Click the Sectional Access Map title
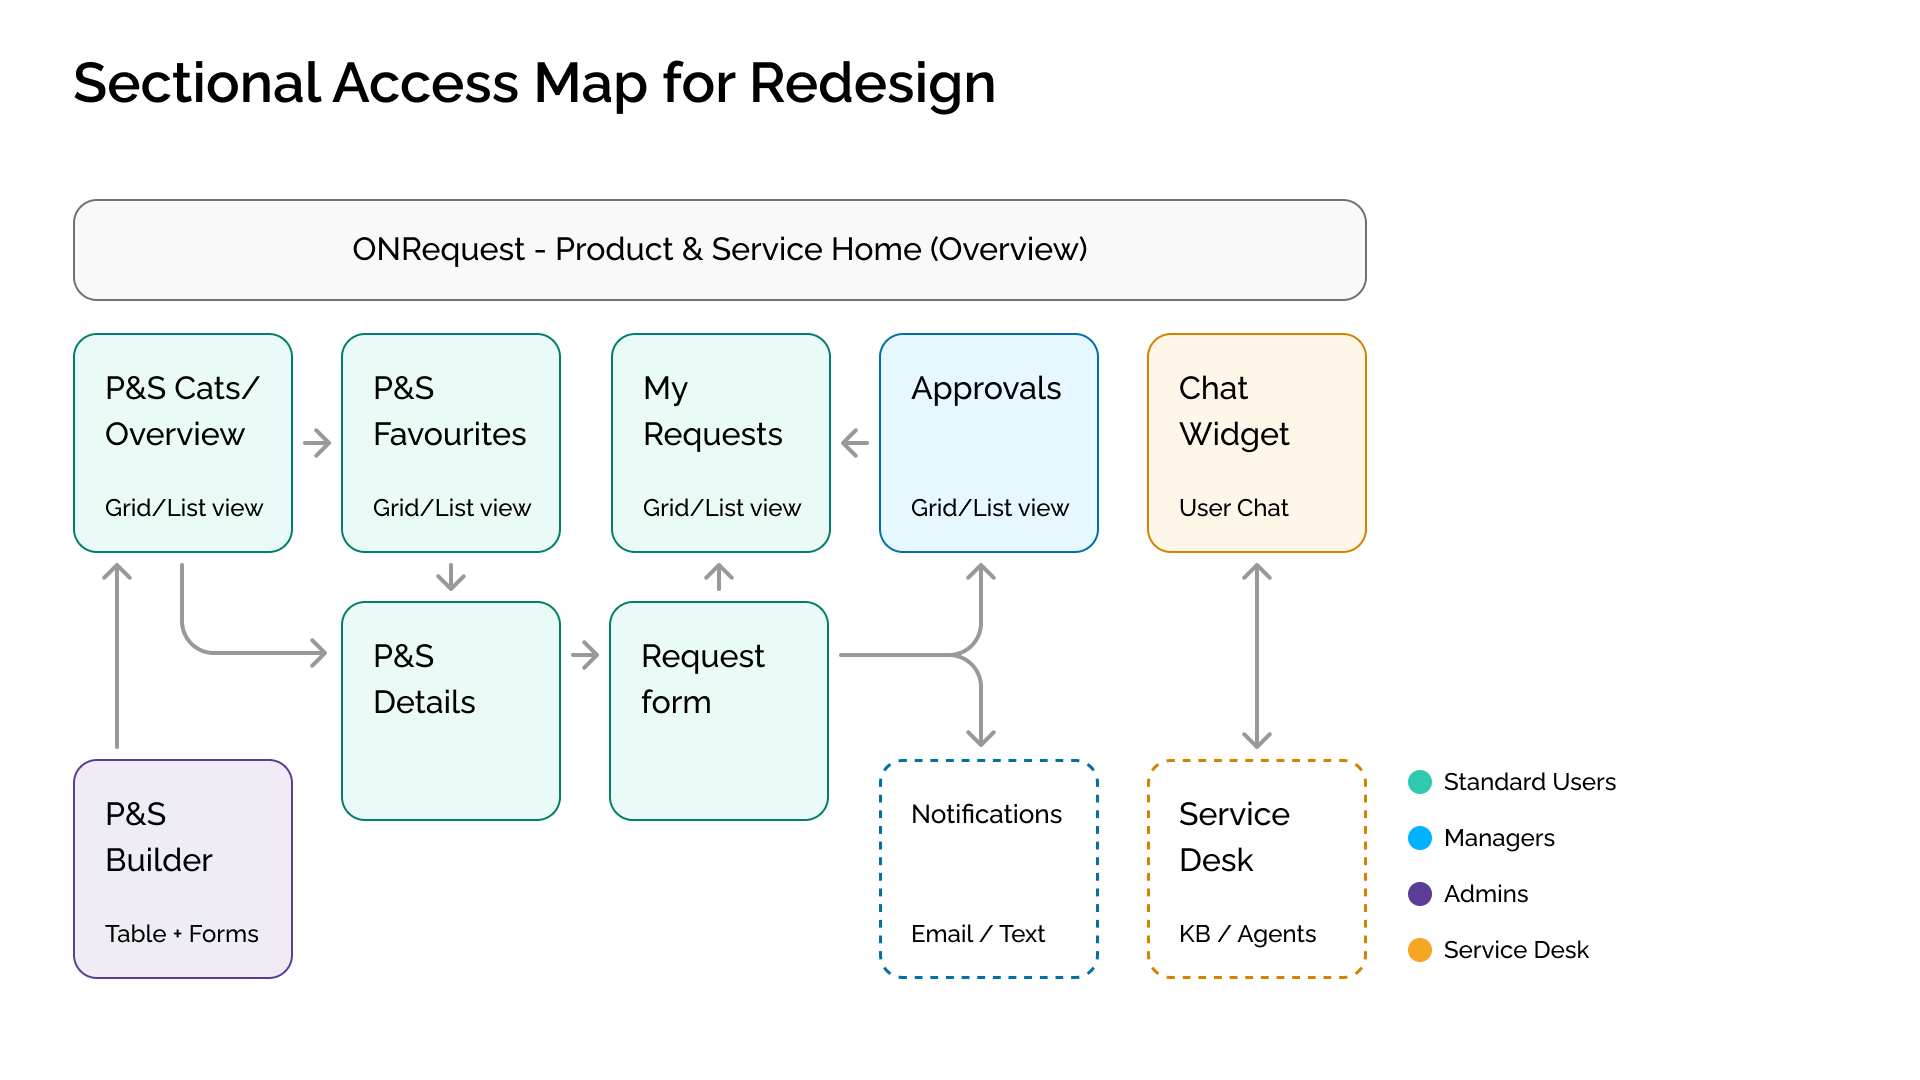The width and height of the screenshot is (1920, 1080). (534, 83)
